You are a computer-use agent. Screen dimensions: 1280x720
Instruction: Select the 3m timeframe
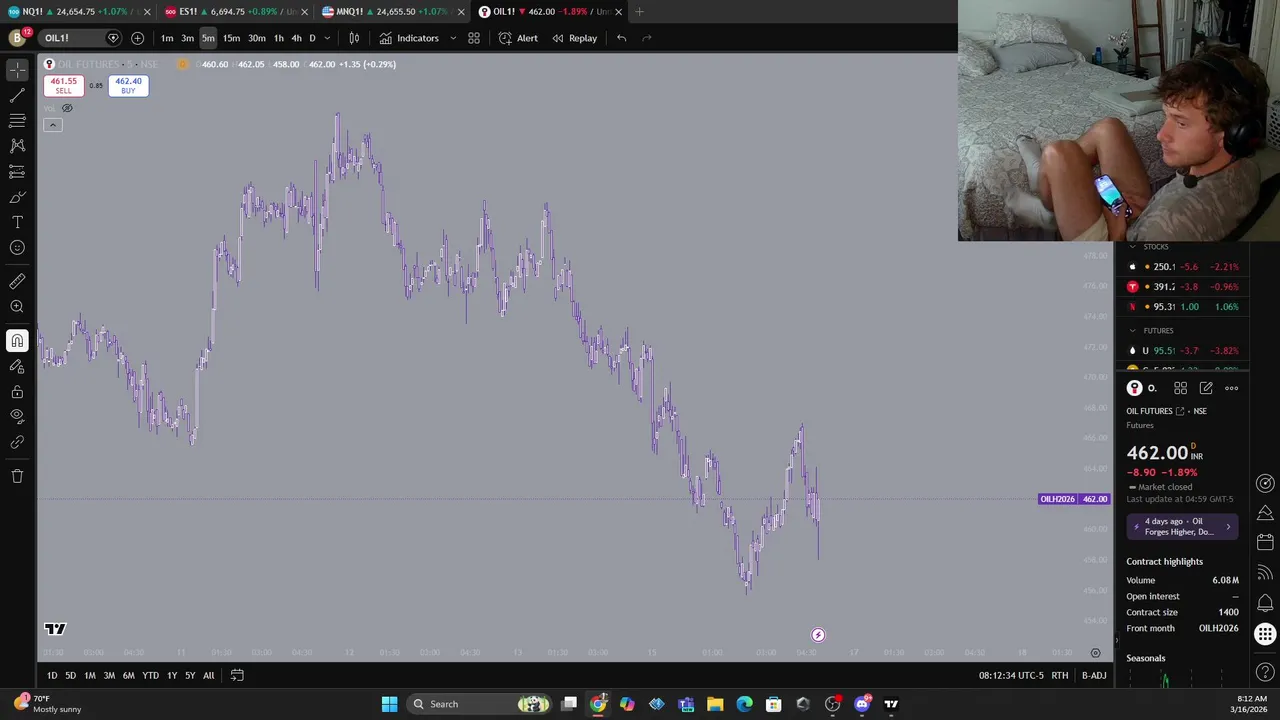[187, 38]
